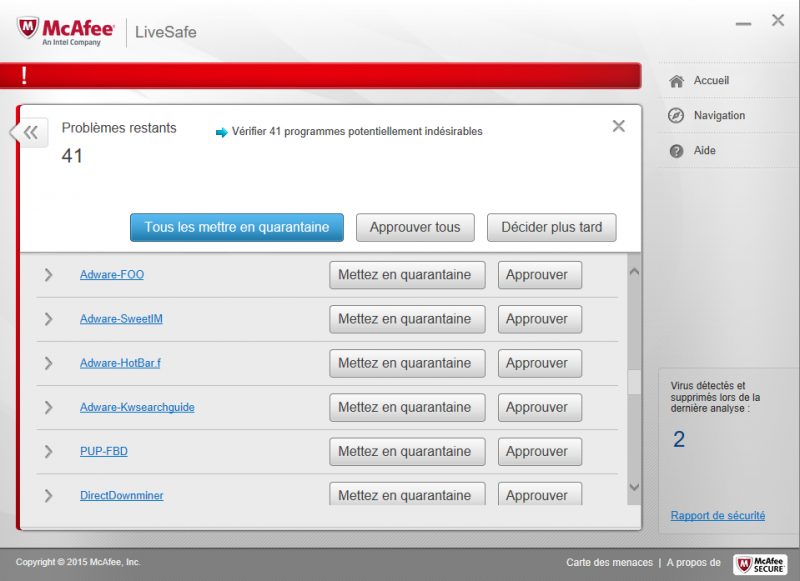Expand the Adware-Kwsearchguide row chevron

coord(48,408)
